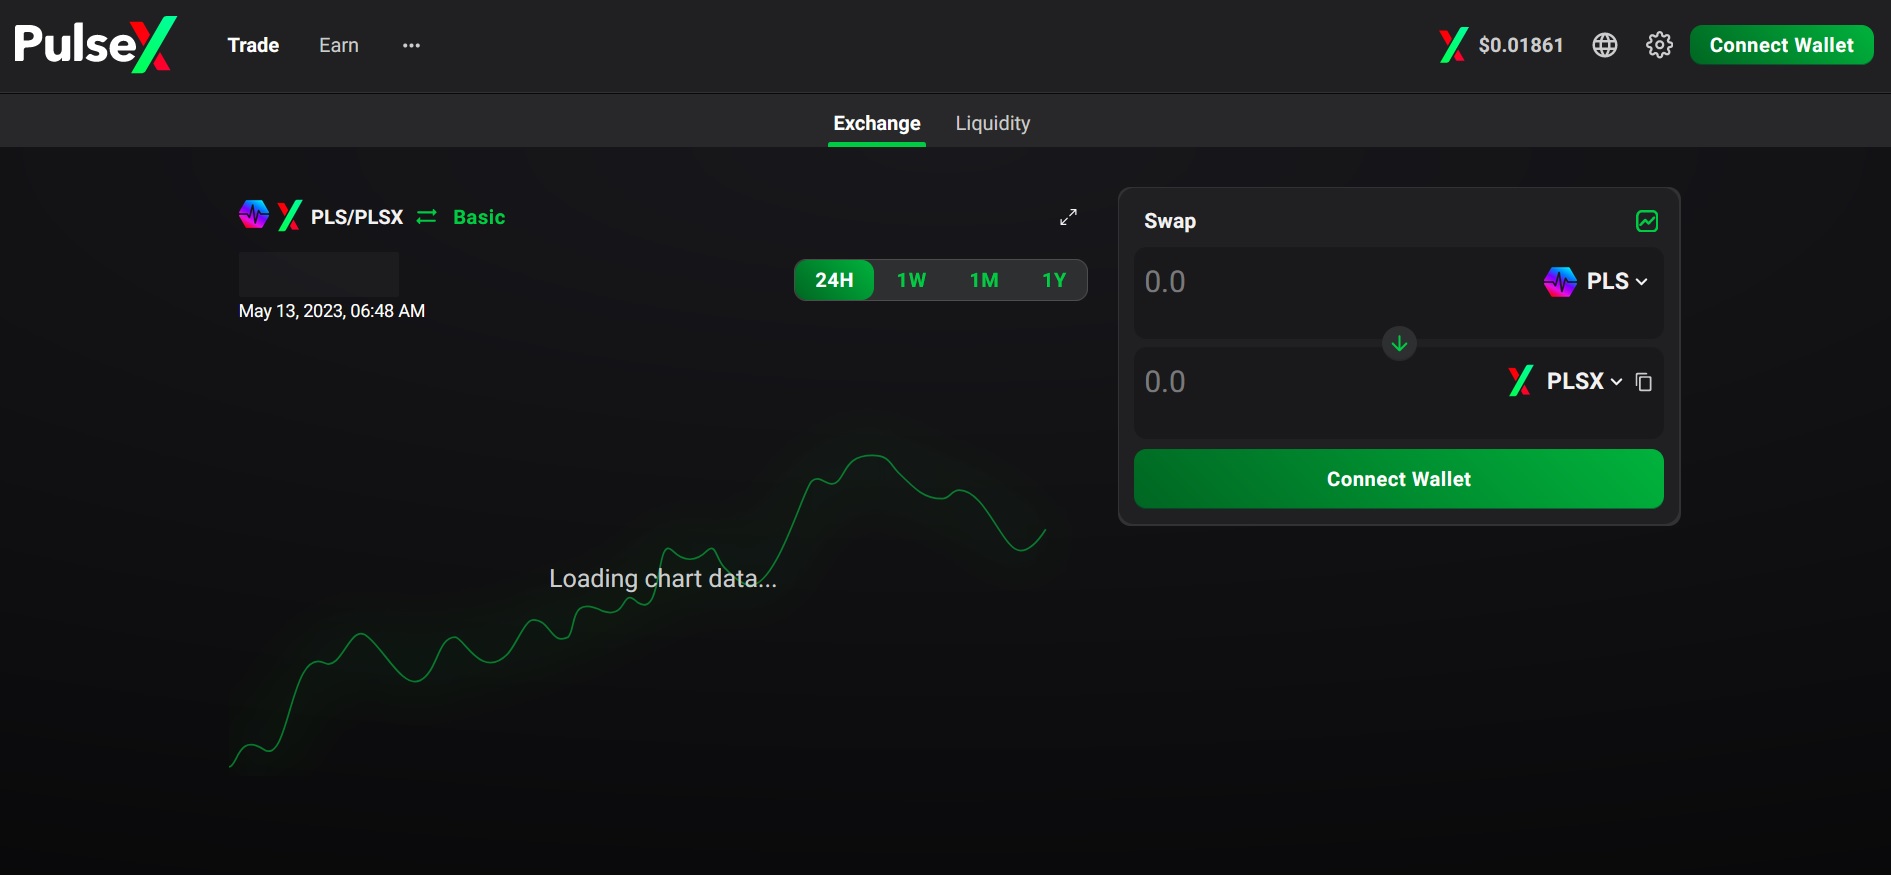Switch to the Liquidity tab
The image size is (1891, 875).
tap(992, 123)
